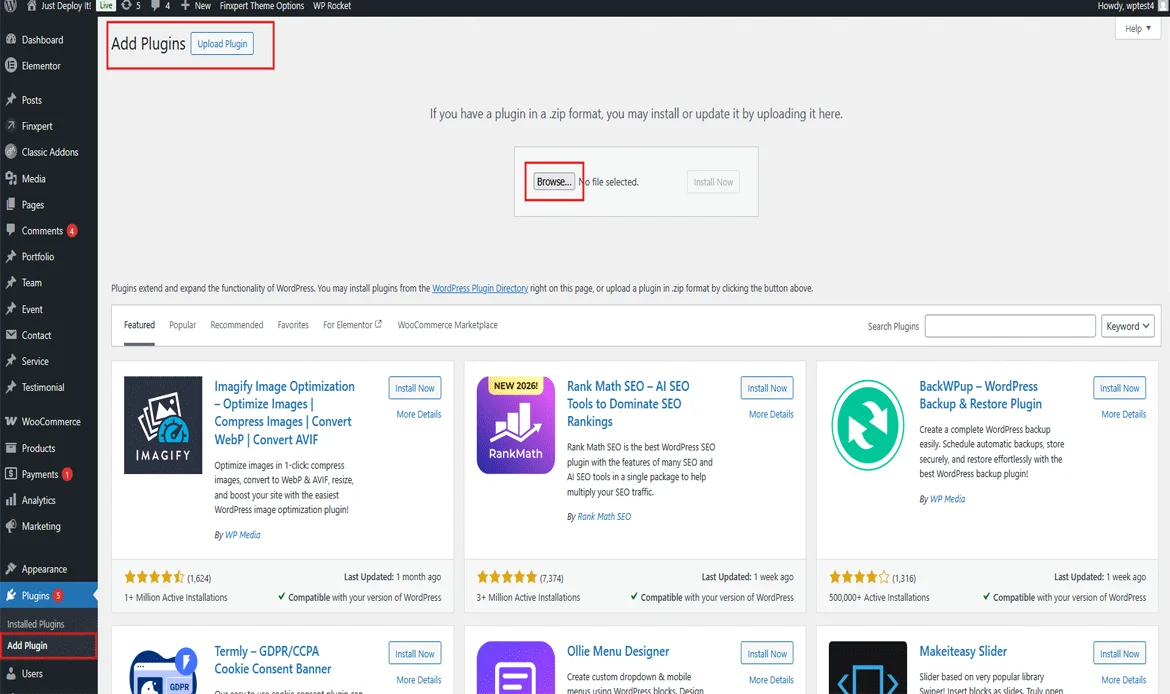Open the Ollie Menu Designer title link
This screenshot has width=1170, height=694.
coord(618,651)
